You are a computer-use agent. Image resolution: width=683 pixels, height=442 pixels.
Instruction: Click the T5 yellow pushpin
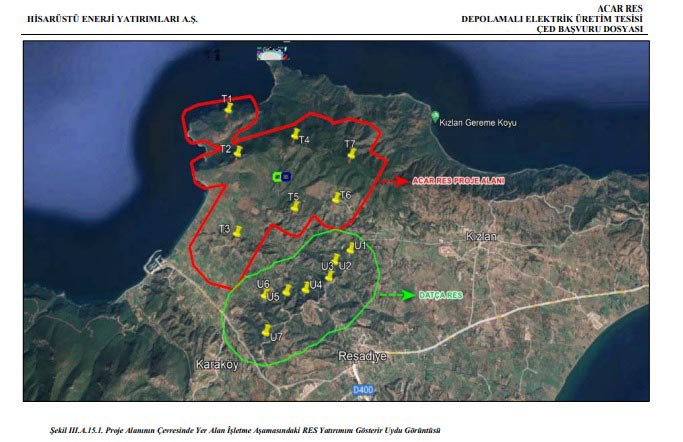[296, 205]
